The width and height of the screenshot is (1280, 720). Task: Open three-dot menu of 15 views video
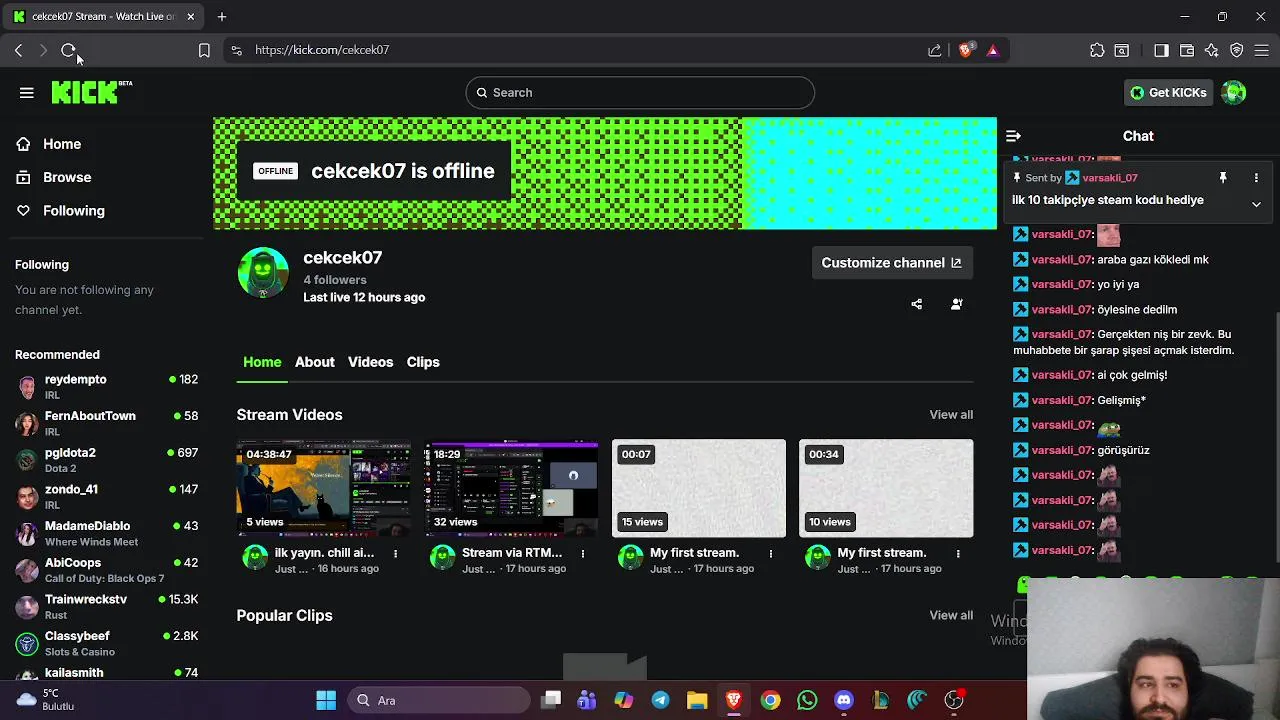(x=770, y=553)
